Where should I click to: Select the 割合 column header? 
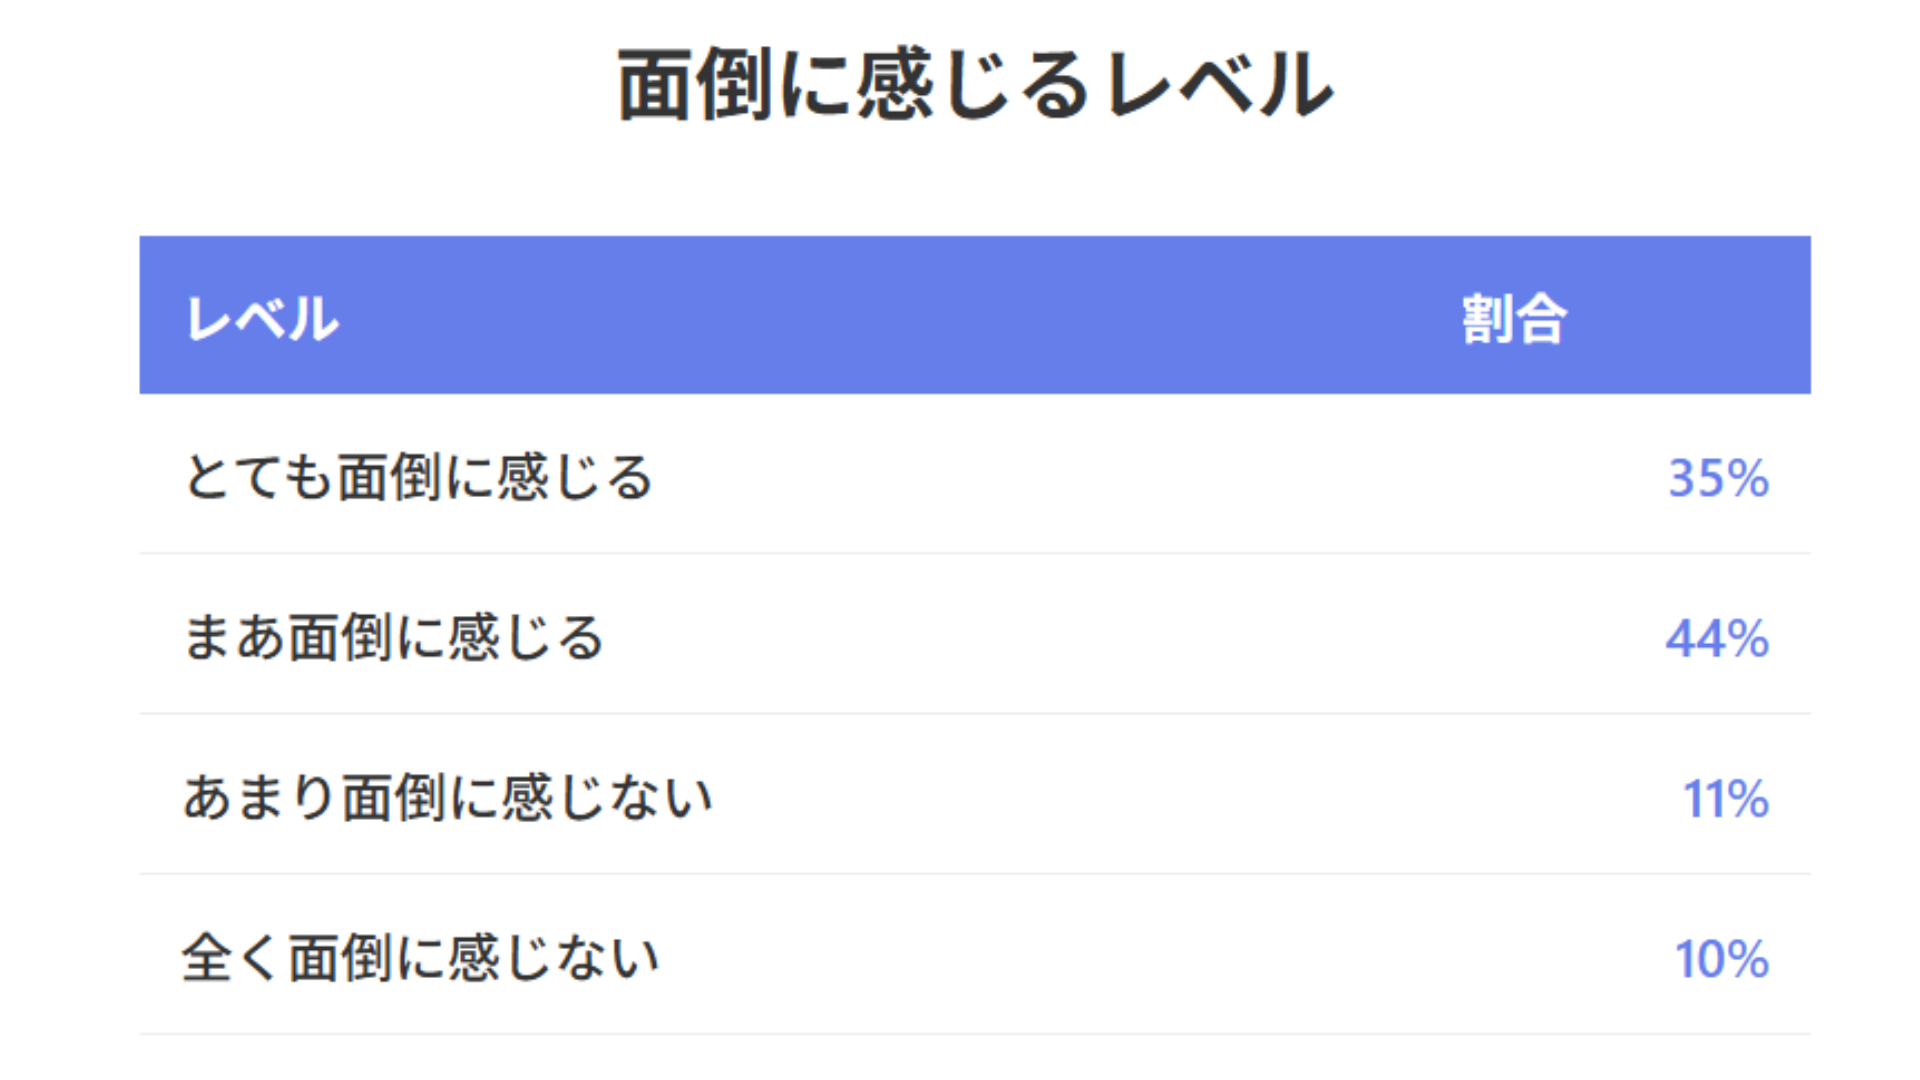[x=1514, y=319]
